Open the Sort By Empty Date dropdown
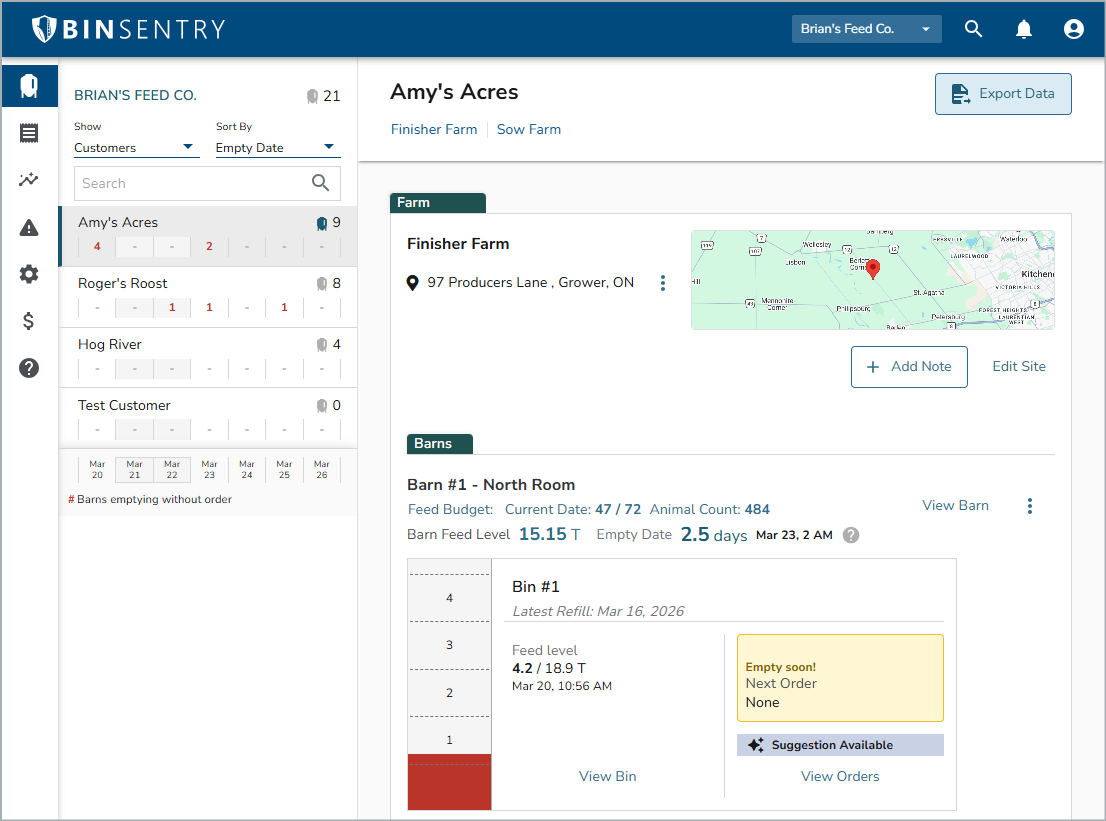 277,148
